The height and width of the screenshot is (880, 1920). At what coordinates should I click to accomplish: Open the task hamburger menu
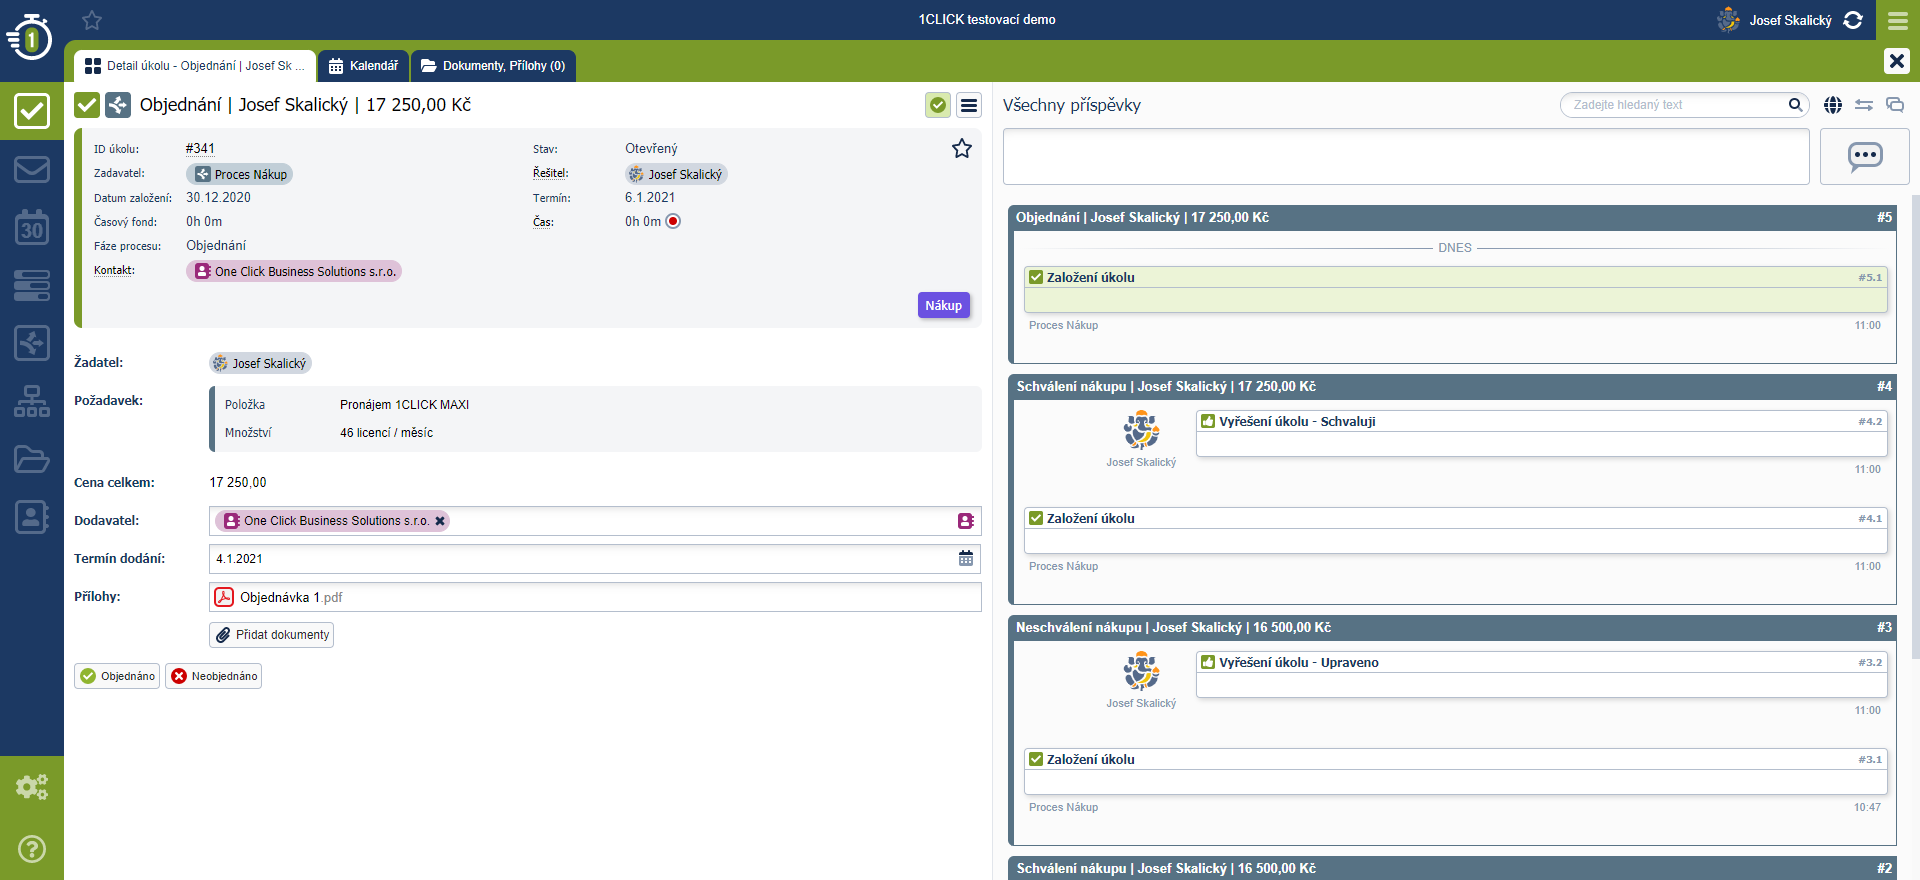pos(968,105)
